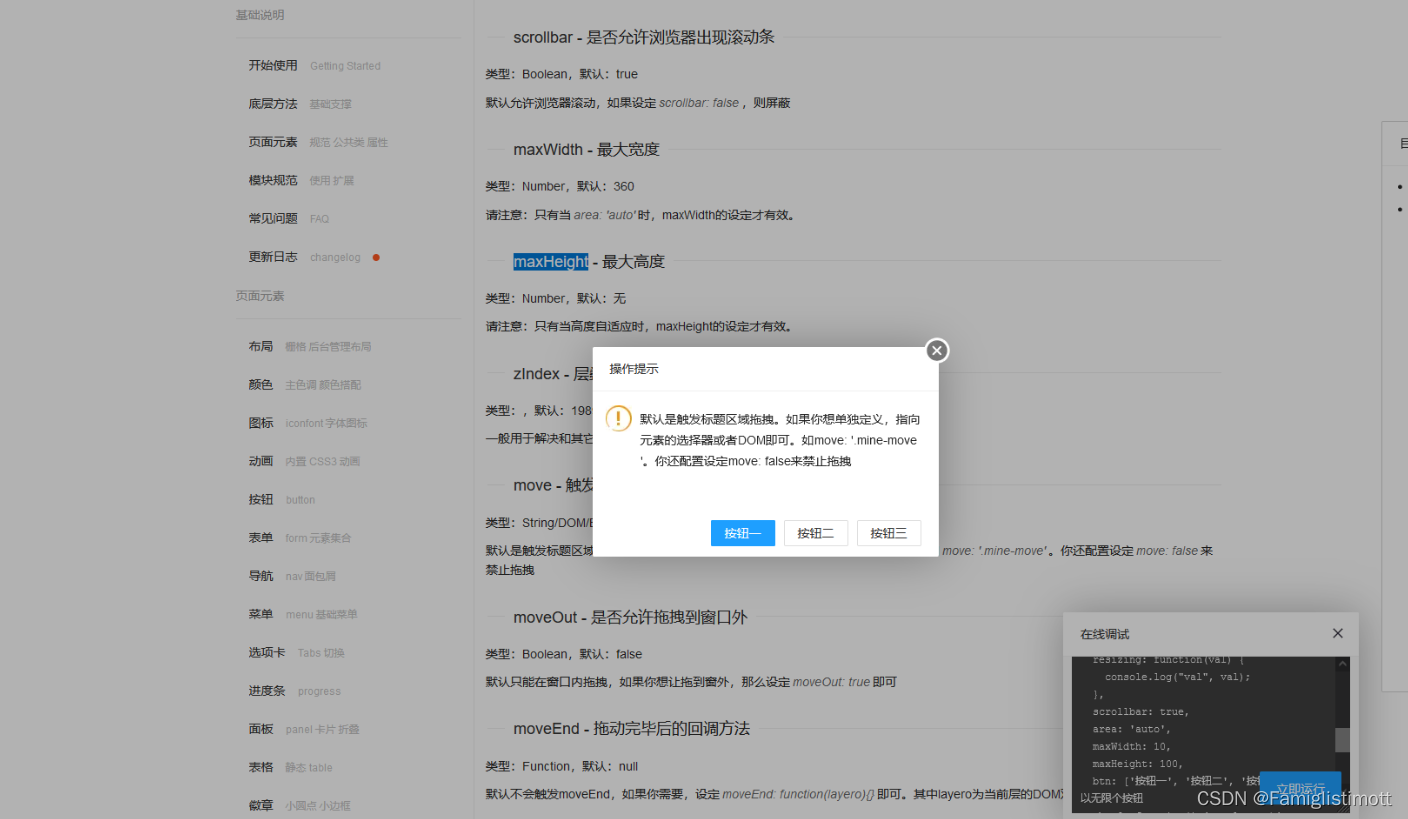Select 颜色 in the sidebar
This screenshot has height=819, width=1408.
click(260, 384)
